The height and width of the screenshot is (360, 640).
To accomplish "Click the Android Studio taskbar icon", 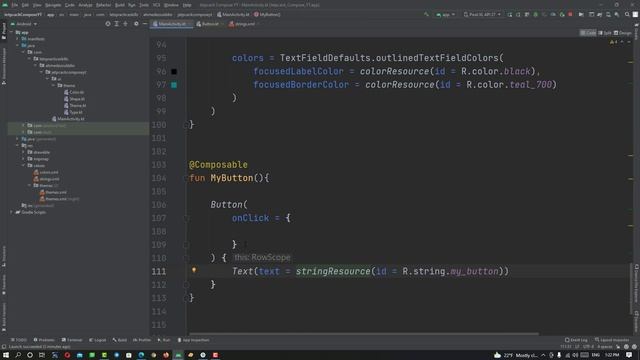I will (178, 355).
